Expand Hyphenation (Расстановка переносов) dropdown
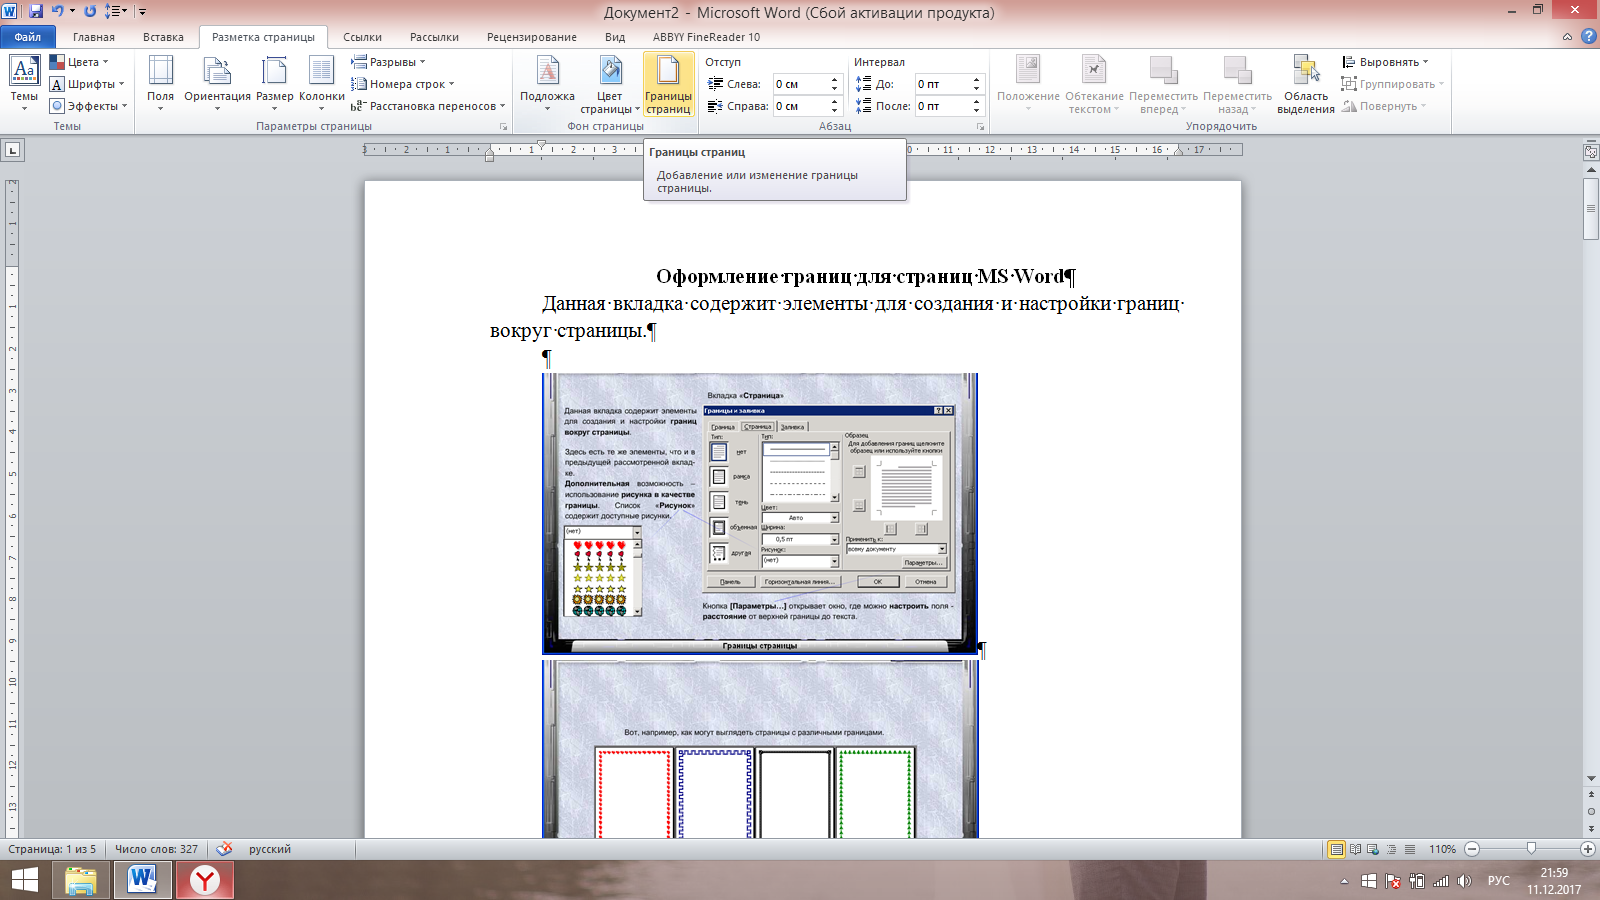Image resolution: width=1600 pixels, height=900 pixels. coord(428,106)
